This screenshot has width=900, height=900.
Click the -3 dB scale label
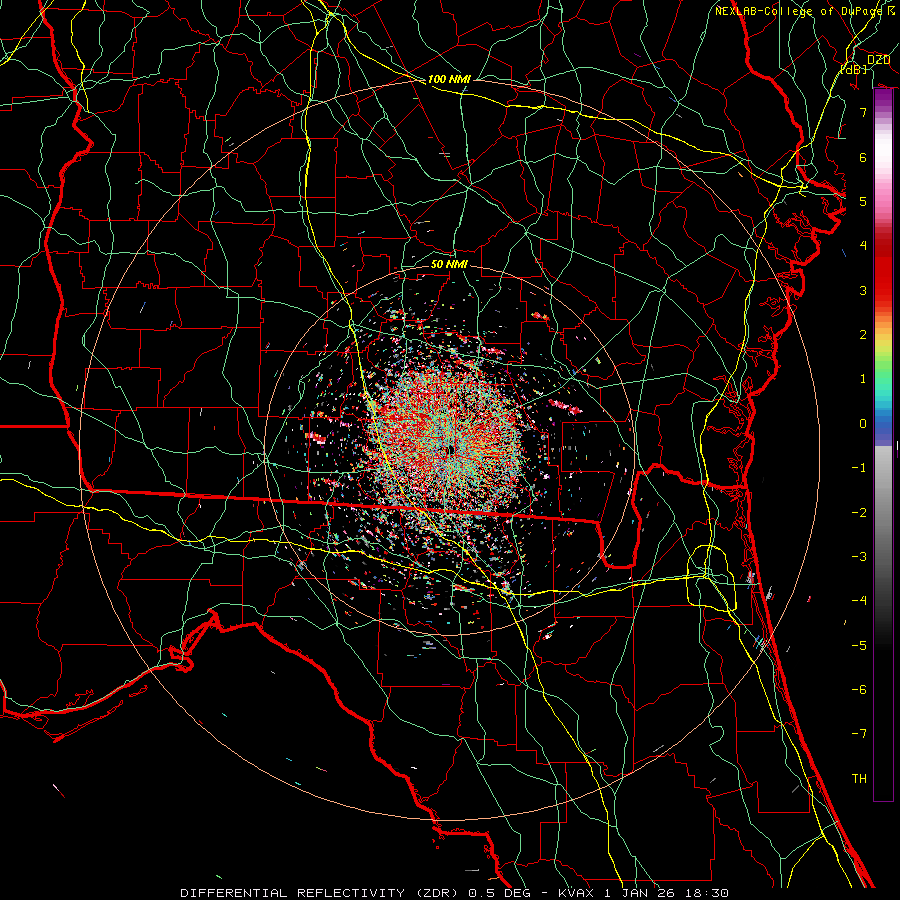859,557
